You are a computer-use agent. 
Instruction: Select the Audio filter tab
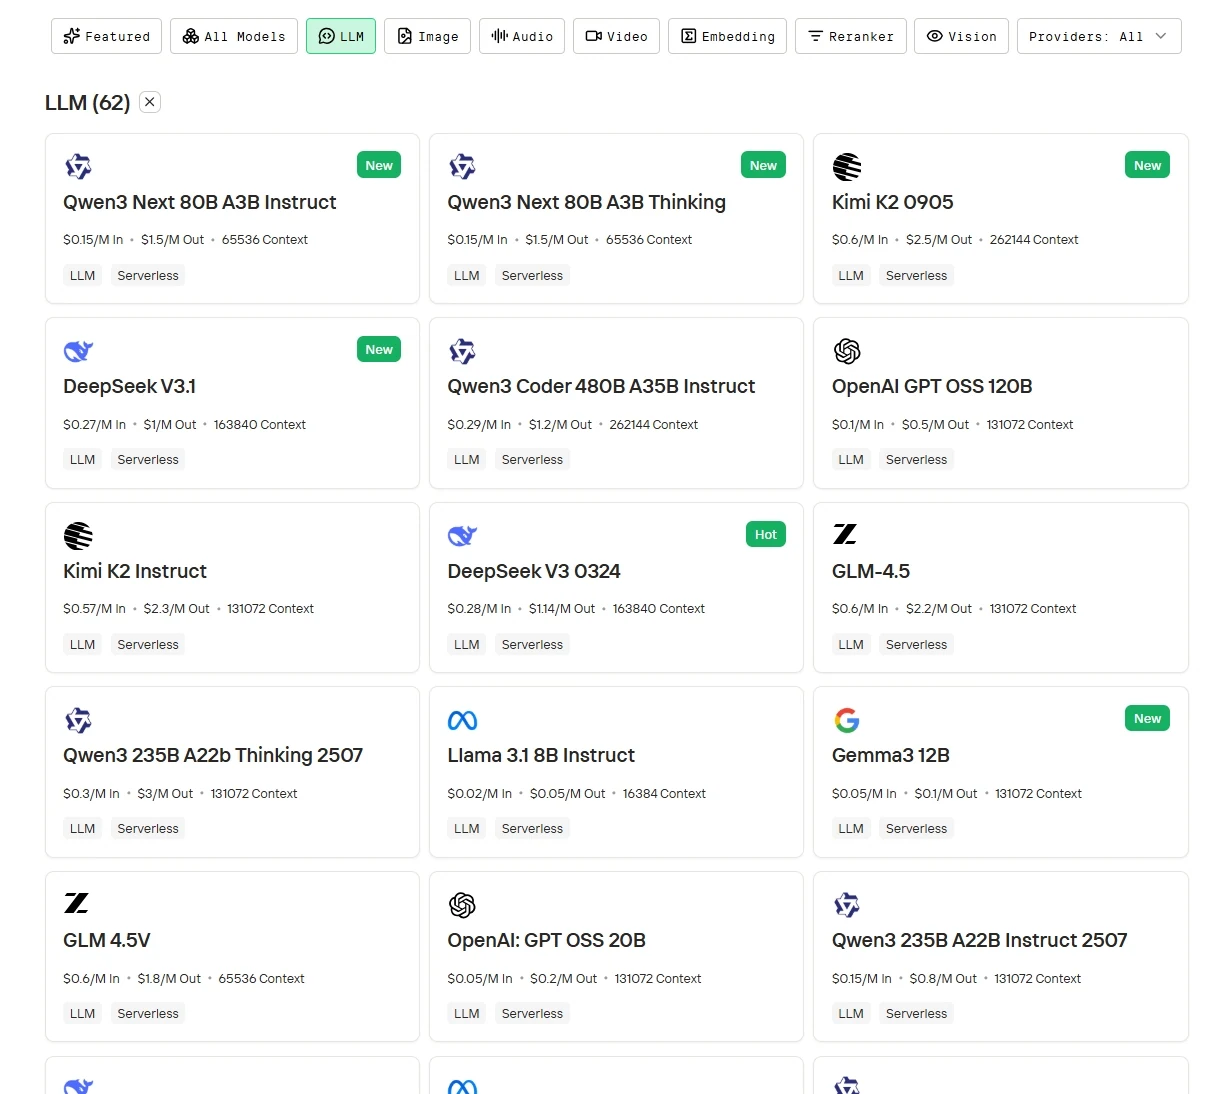[522, 36]
